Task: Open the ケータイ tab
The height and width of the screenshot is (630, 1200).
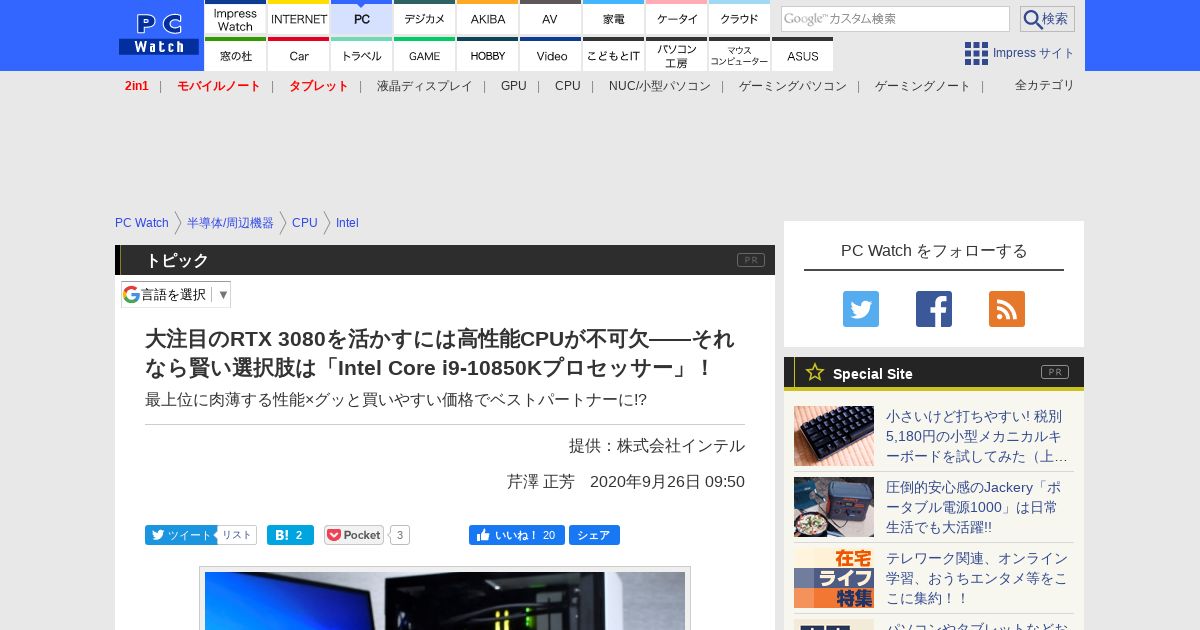Action: [x=677, y=17]
